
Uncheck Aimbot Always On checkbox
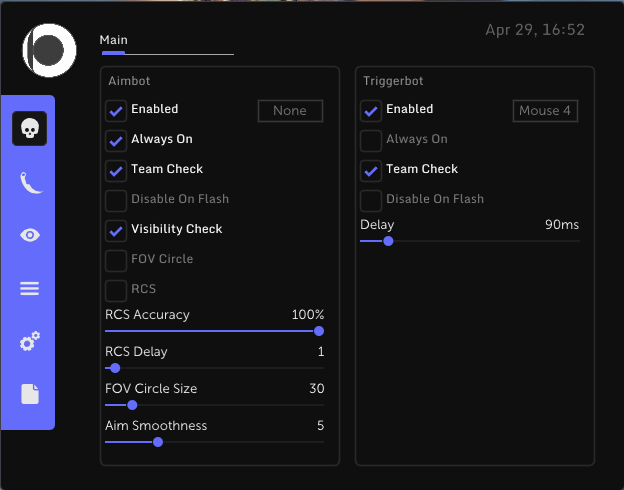116,141
